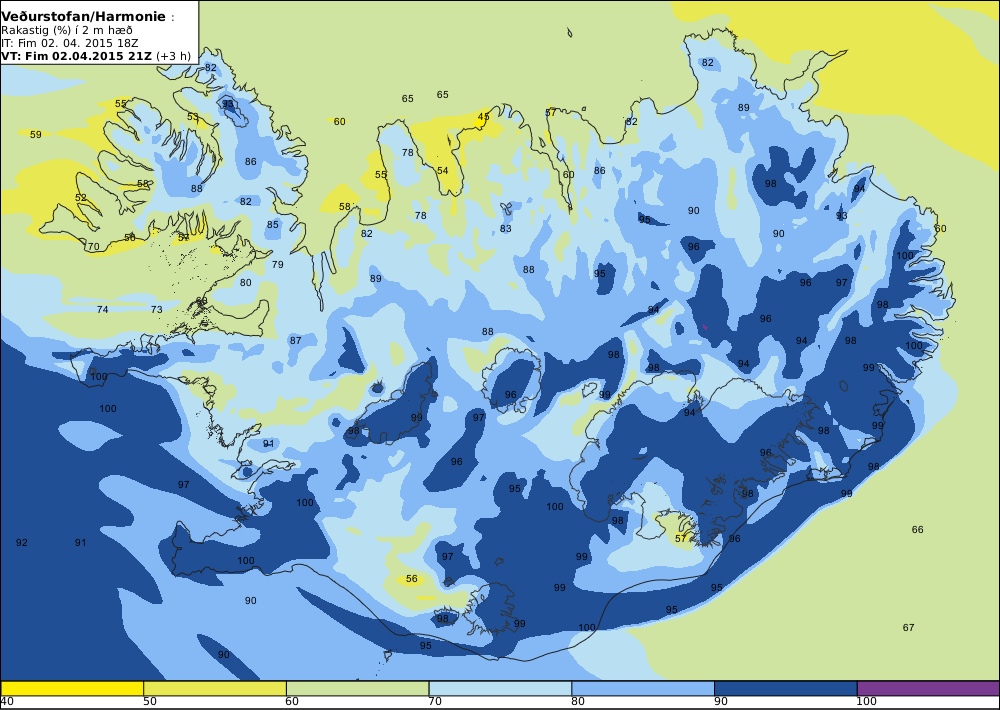Image resolution: width=1000 pixels, height=710 pixels.
Task: Click the medium blue 80–90 legend band
Action: (643, 688)
